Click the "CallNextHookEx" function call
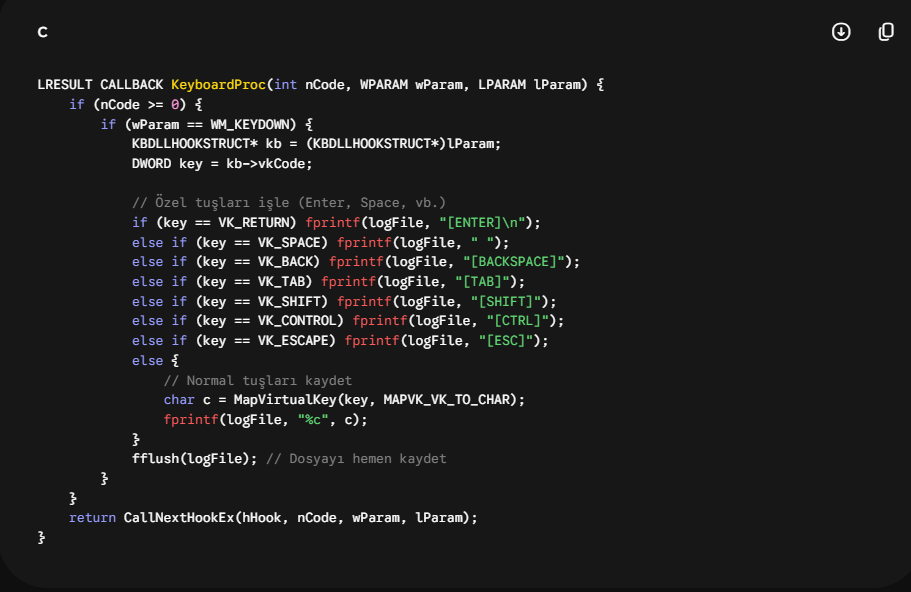Screen dimensions: 911x592 tap(179, 518)
